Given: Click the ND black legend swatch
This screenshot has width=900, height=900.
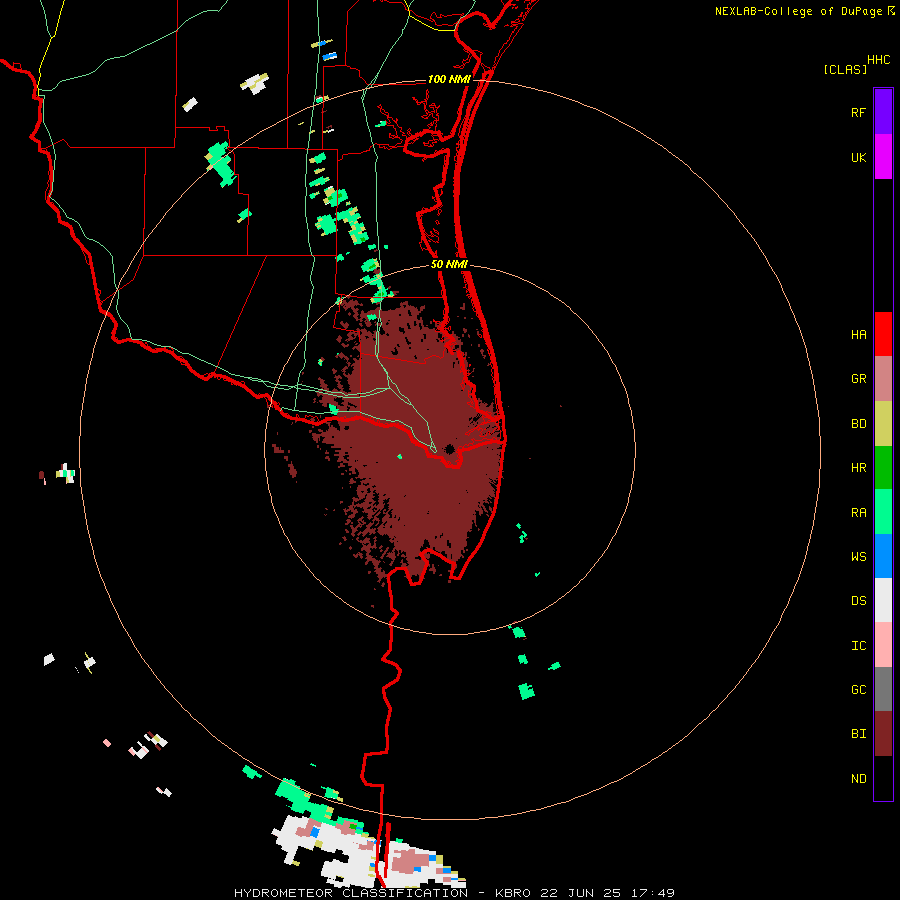Looking at the screenshot, I should [x=883, y=778].
